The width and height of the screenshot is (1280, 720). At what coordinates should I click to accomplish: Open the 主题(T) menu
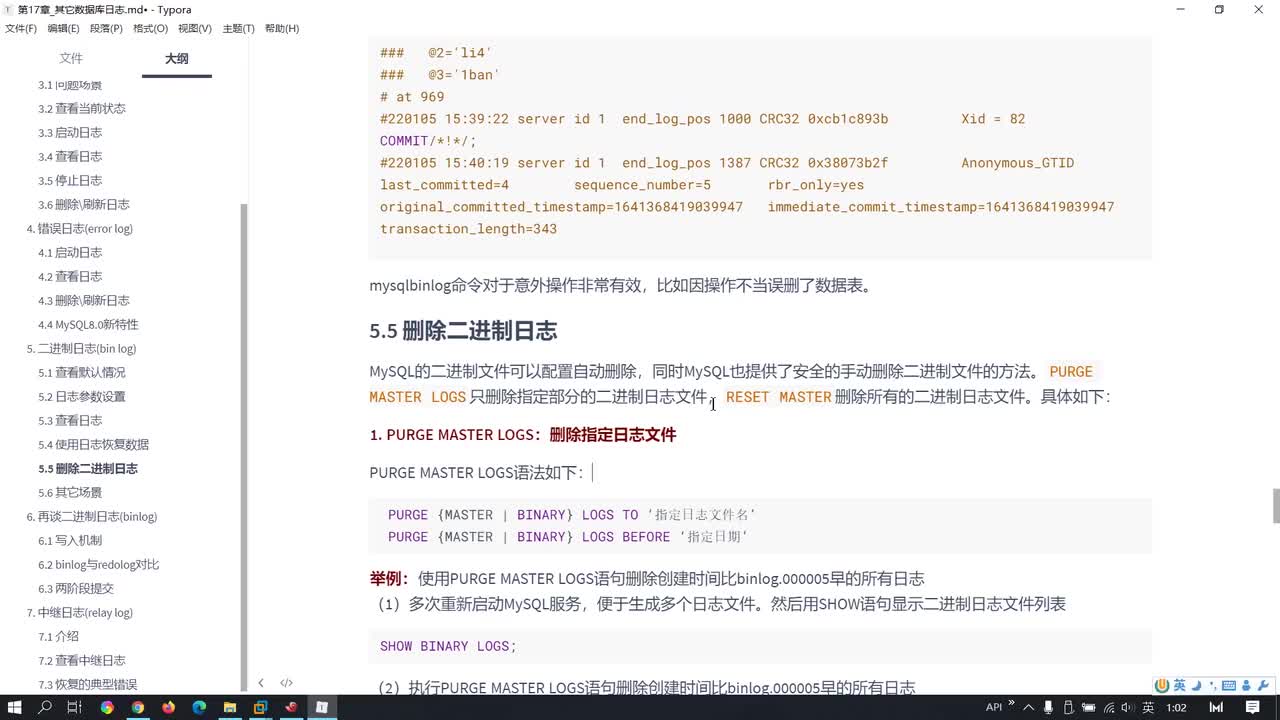[238, 29]
